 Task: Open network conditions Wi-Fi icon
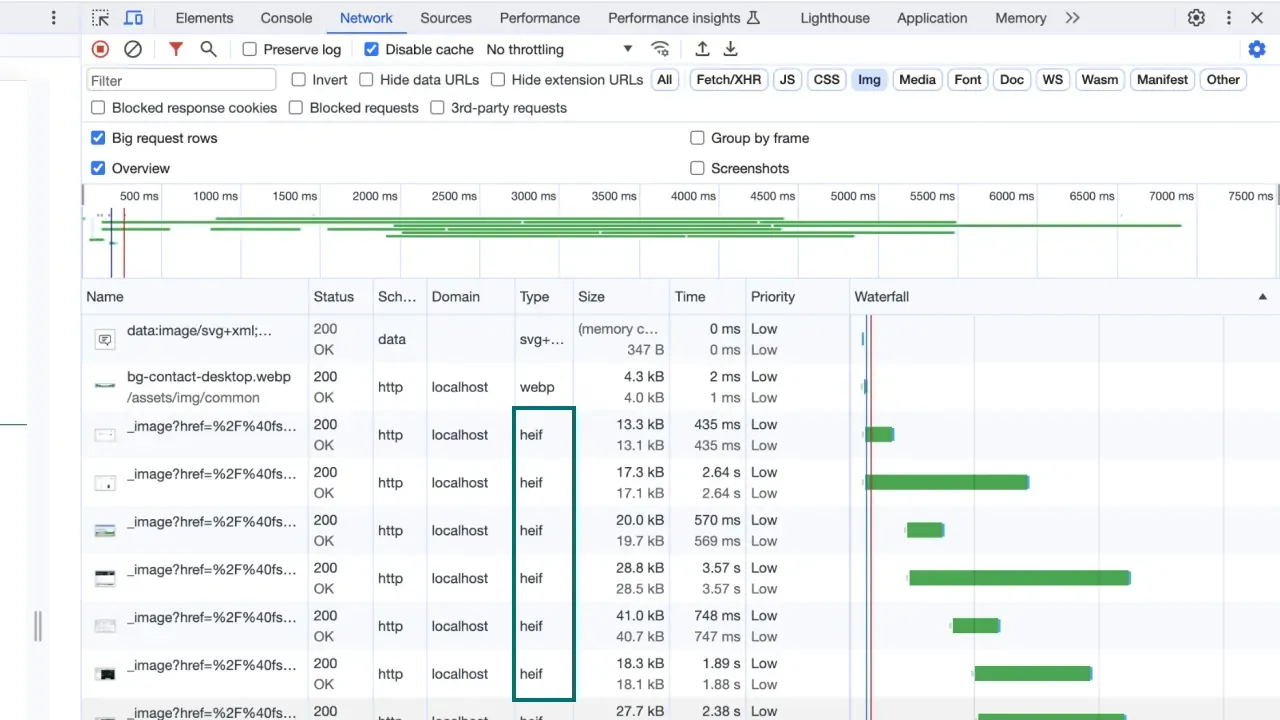(660, 49)
